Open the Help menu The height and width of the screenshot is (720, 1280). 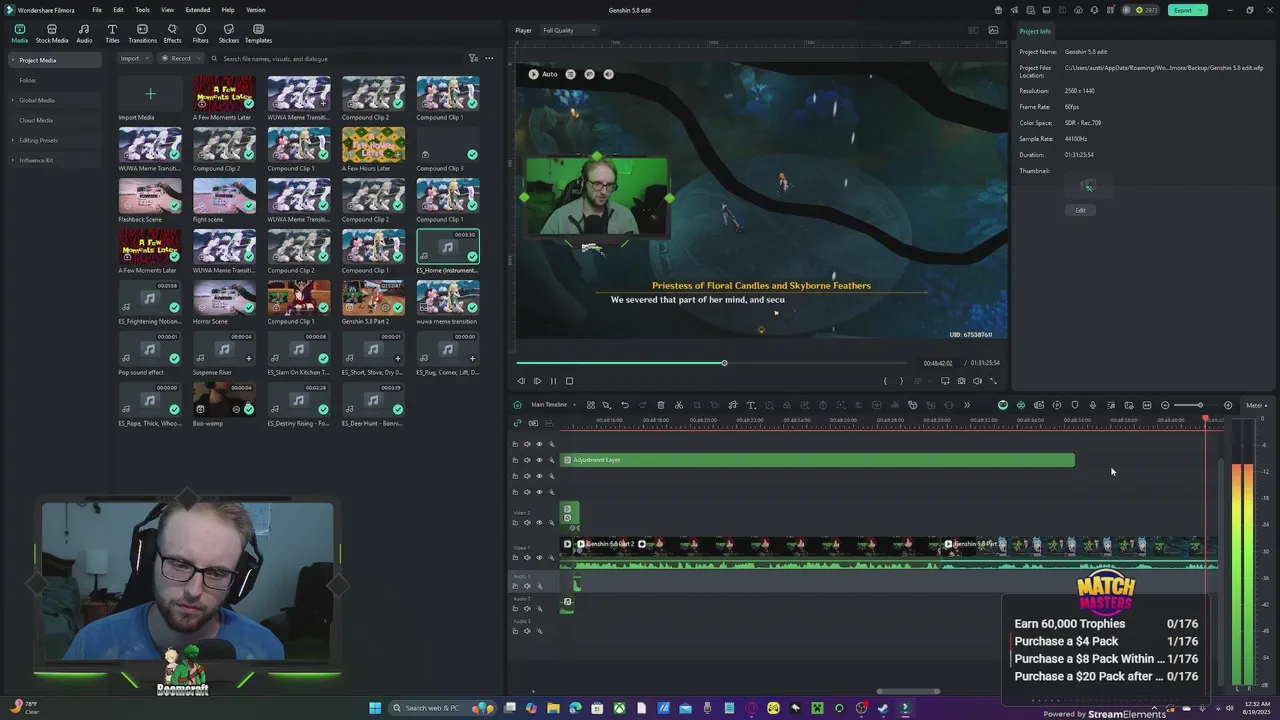(227, 10)
